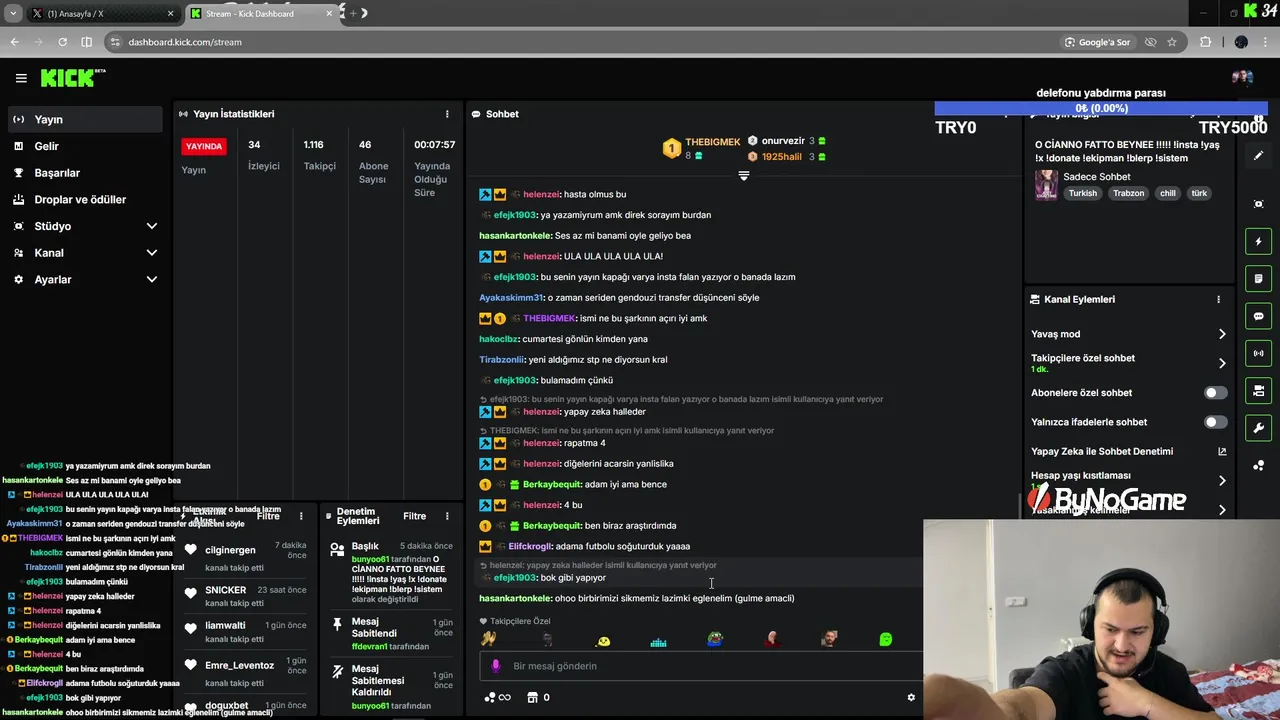Viewport: 1280px width, 720px height.
Task: Click the screen capture icon in right toolbar
Action: pos(1258,204)
